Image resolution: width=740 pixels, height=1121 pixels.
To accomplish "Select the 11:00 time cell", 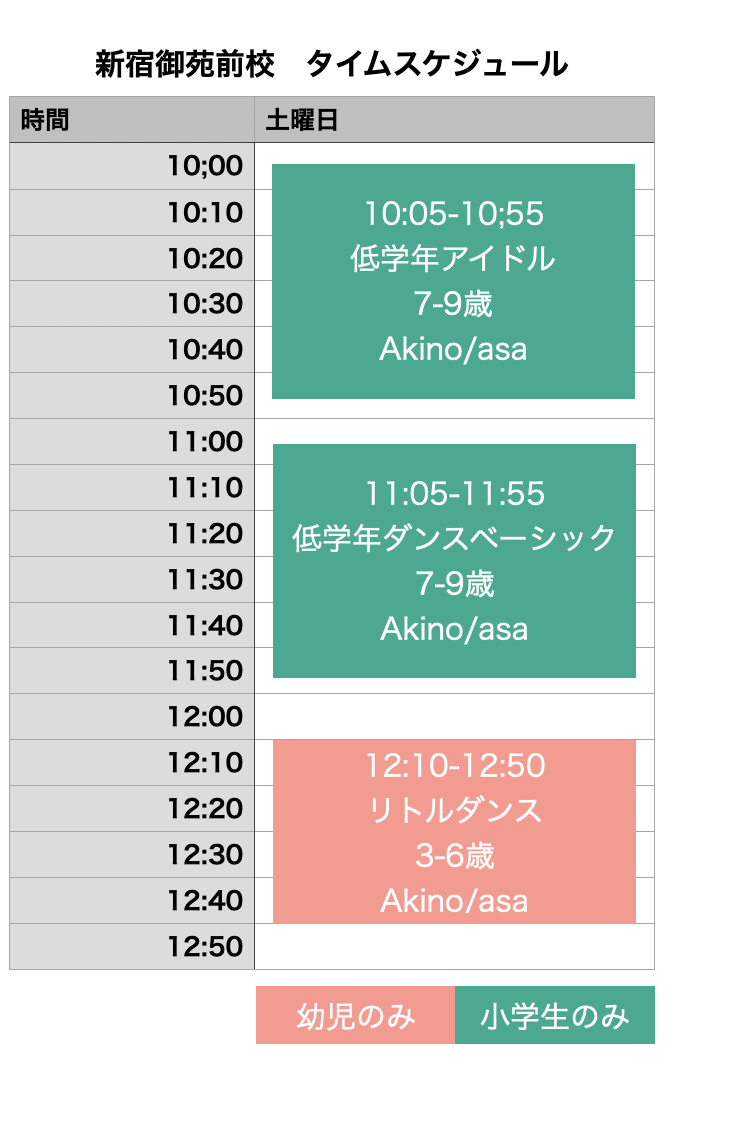I will point(132,442).
